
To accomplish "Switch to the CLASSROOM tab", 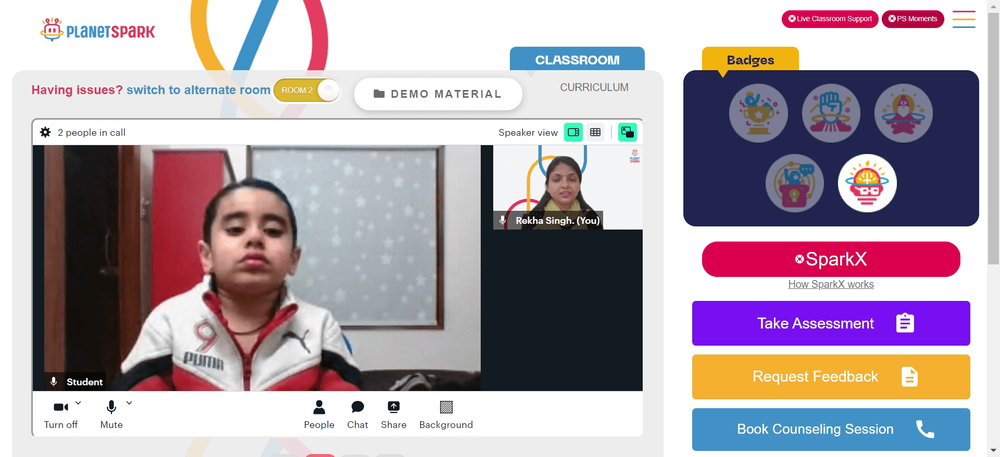I will point(577,59).
